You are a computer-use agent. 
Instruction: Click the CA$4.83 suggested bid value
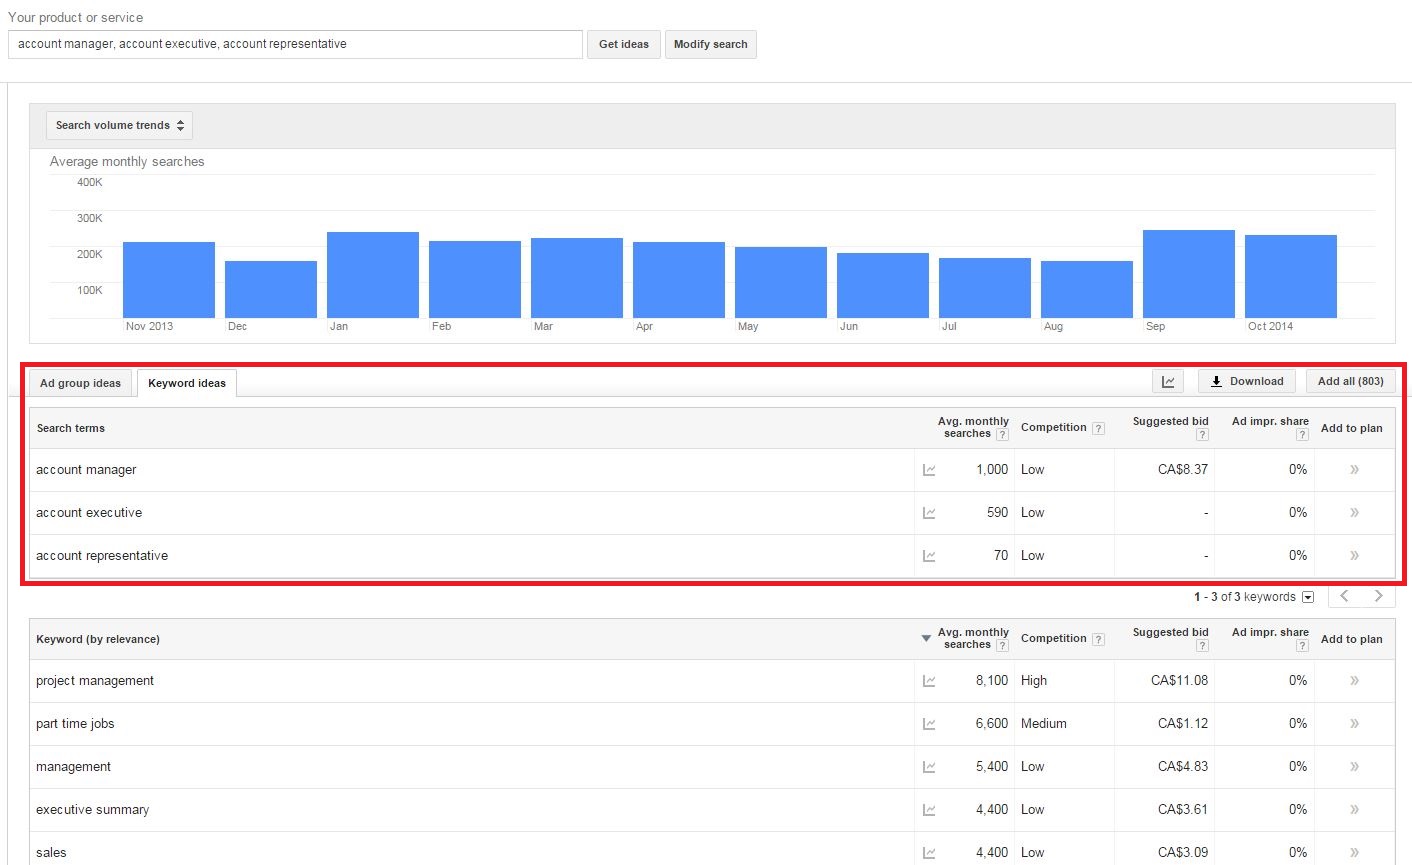click(1183, 767)
